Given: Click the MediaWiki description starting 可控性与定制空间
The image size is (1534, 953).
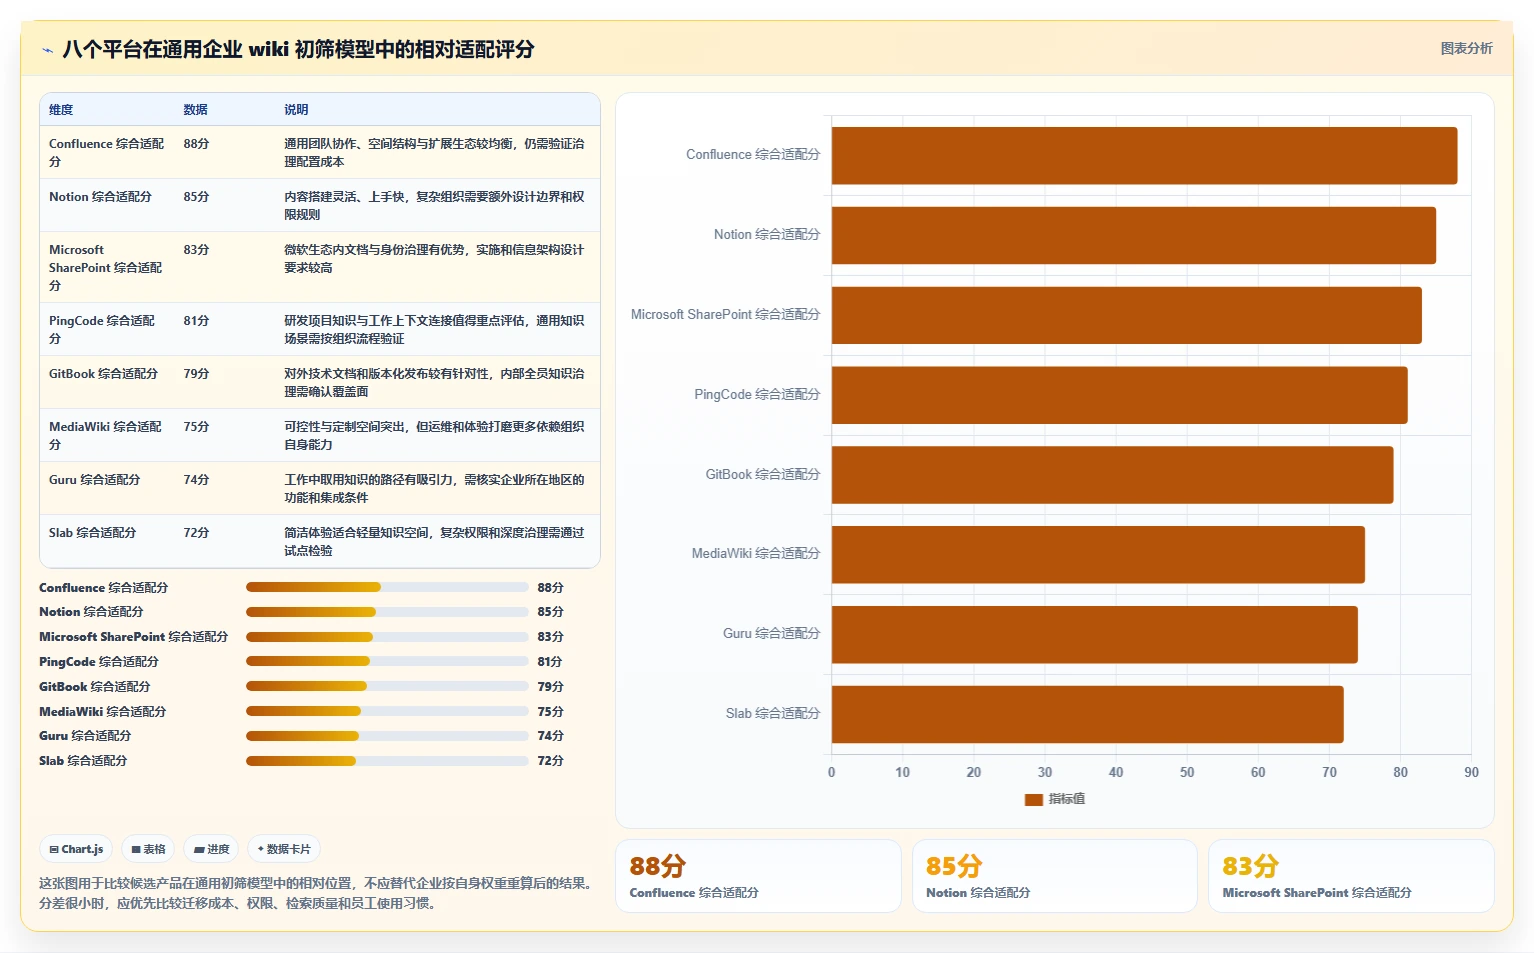Looking at the screenshot, I should [x=434, y=435].
